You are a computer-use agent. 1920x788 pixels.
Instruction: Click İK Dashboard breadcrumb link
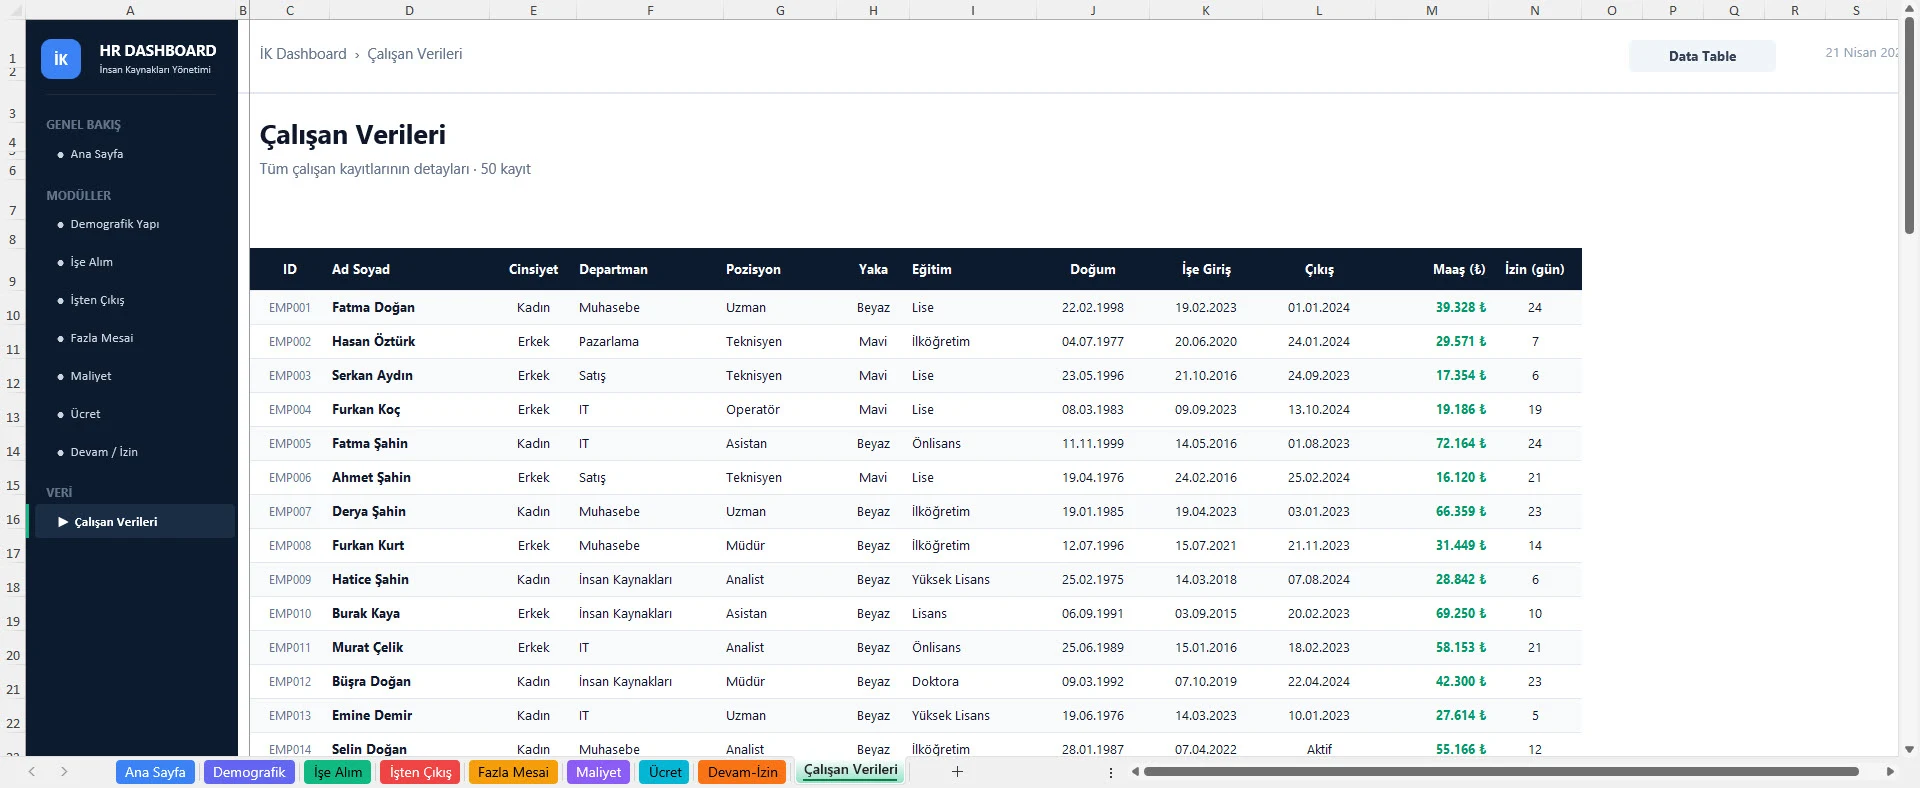coord(303,54)
